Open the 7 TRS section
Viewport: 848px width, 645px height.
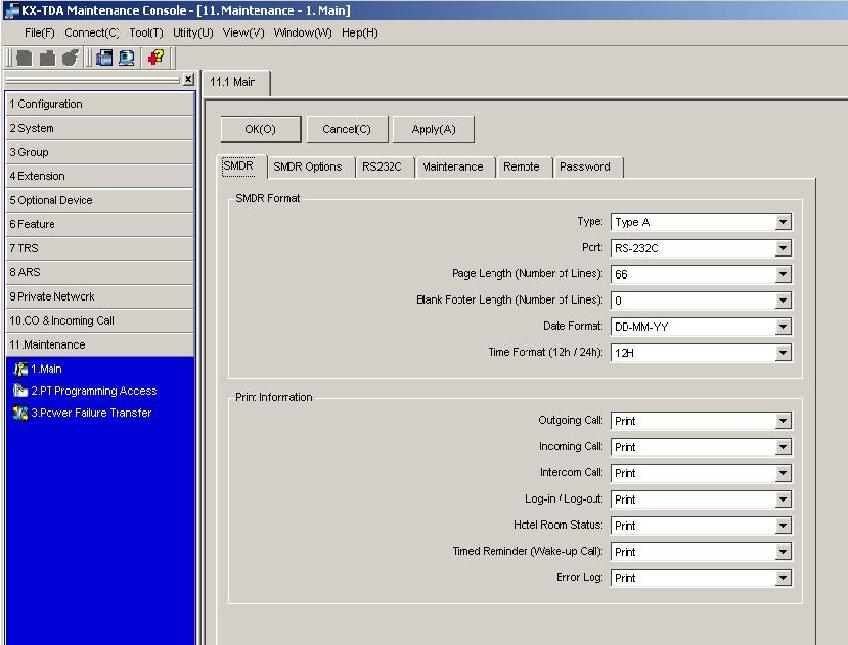100,248
